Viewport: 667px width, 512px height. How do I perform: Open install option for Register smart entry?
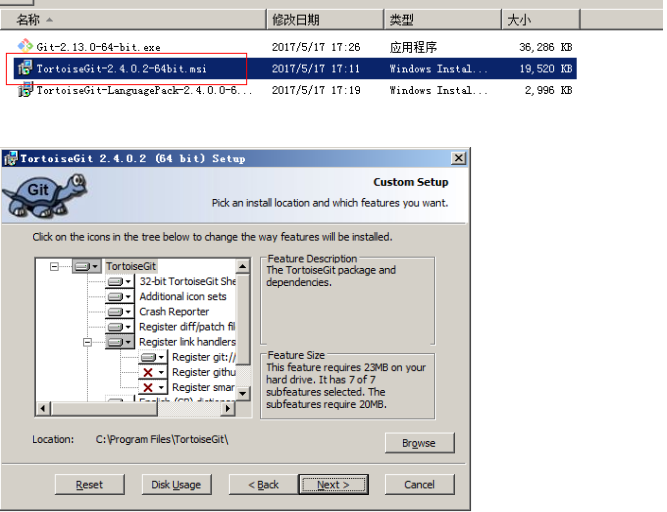(153, 387)
